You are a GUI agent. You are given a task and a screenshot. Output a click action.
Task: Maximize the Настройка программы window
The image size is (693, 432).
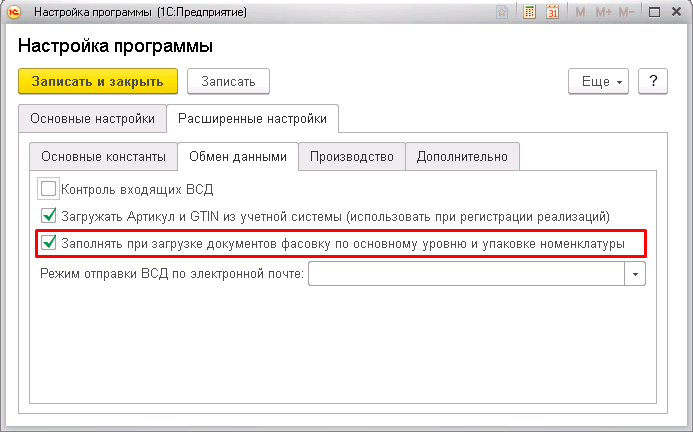(x=654, y=12)
